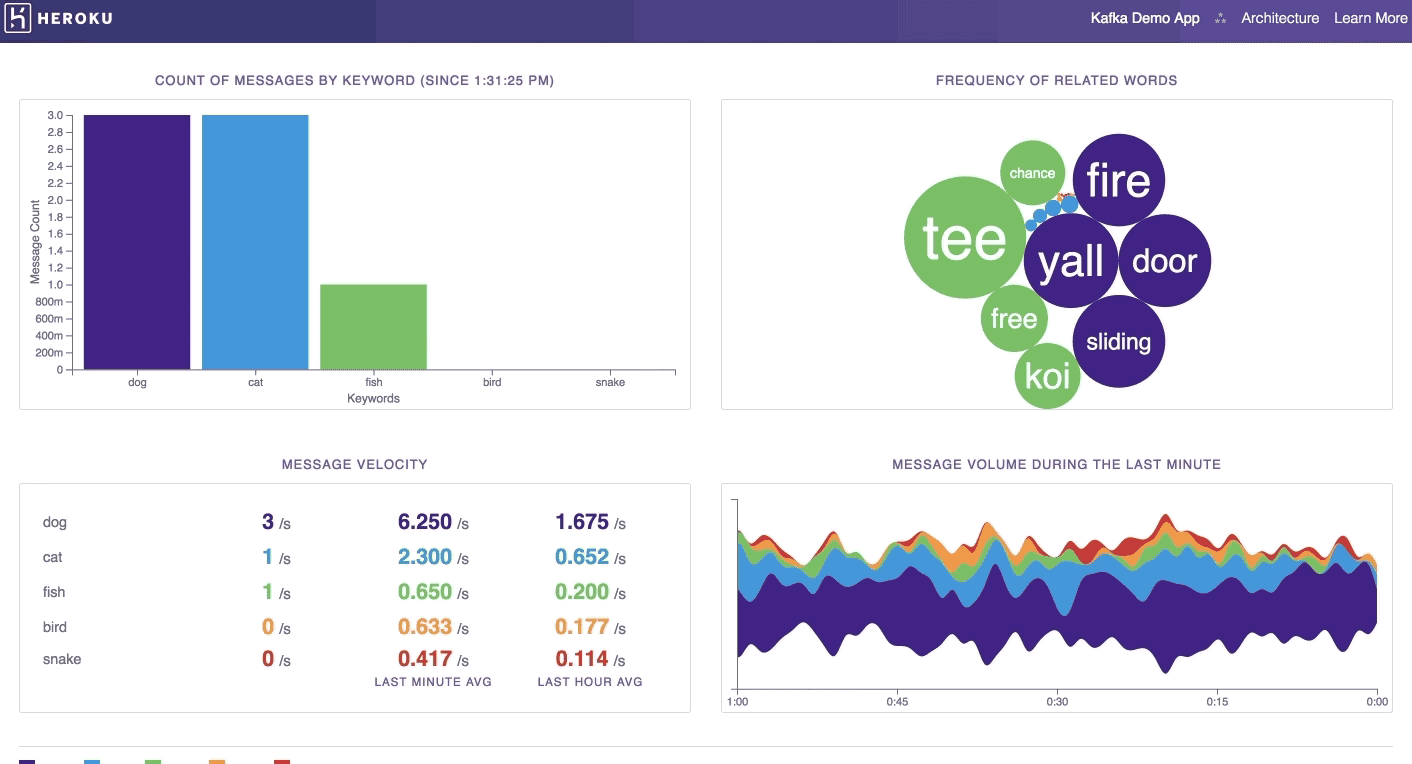Select the 'yall' bubble
The height and width of the screenshot is (764, 1412).
[x=1070, y=259]
